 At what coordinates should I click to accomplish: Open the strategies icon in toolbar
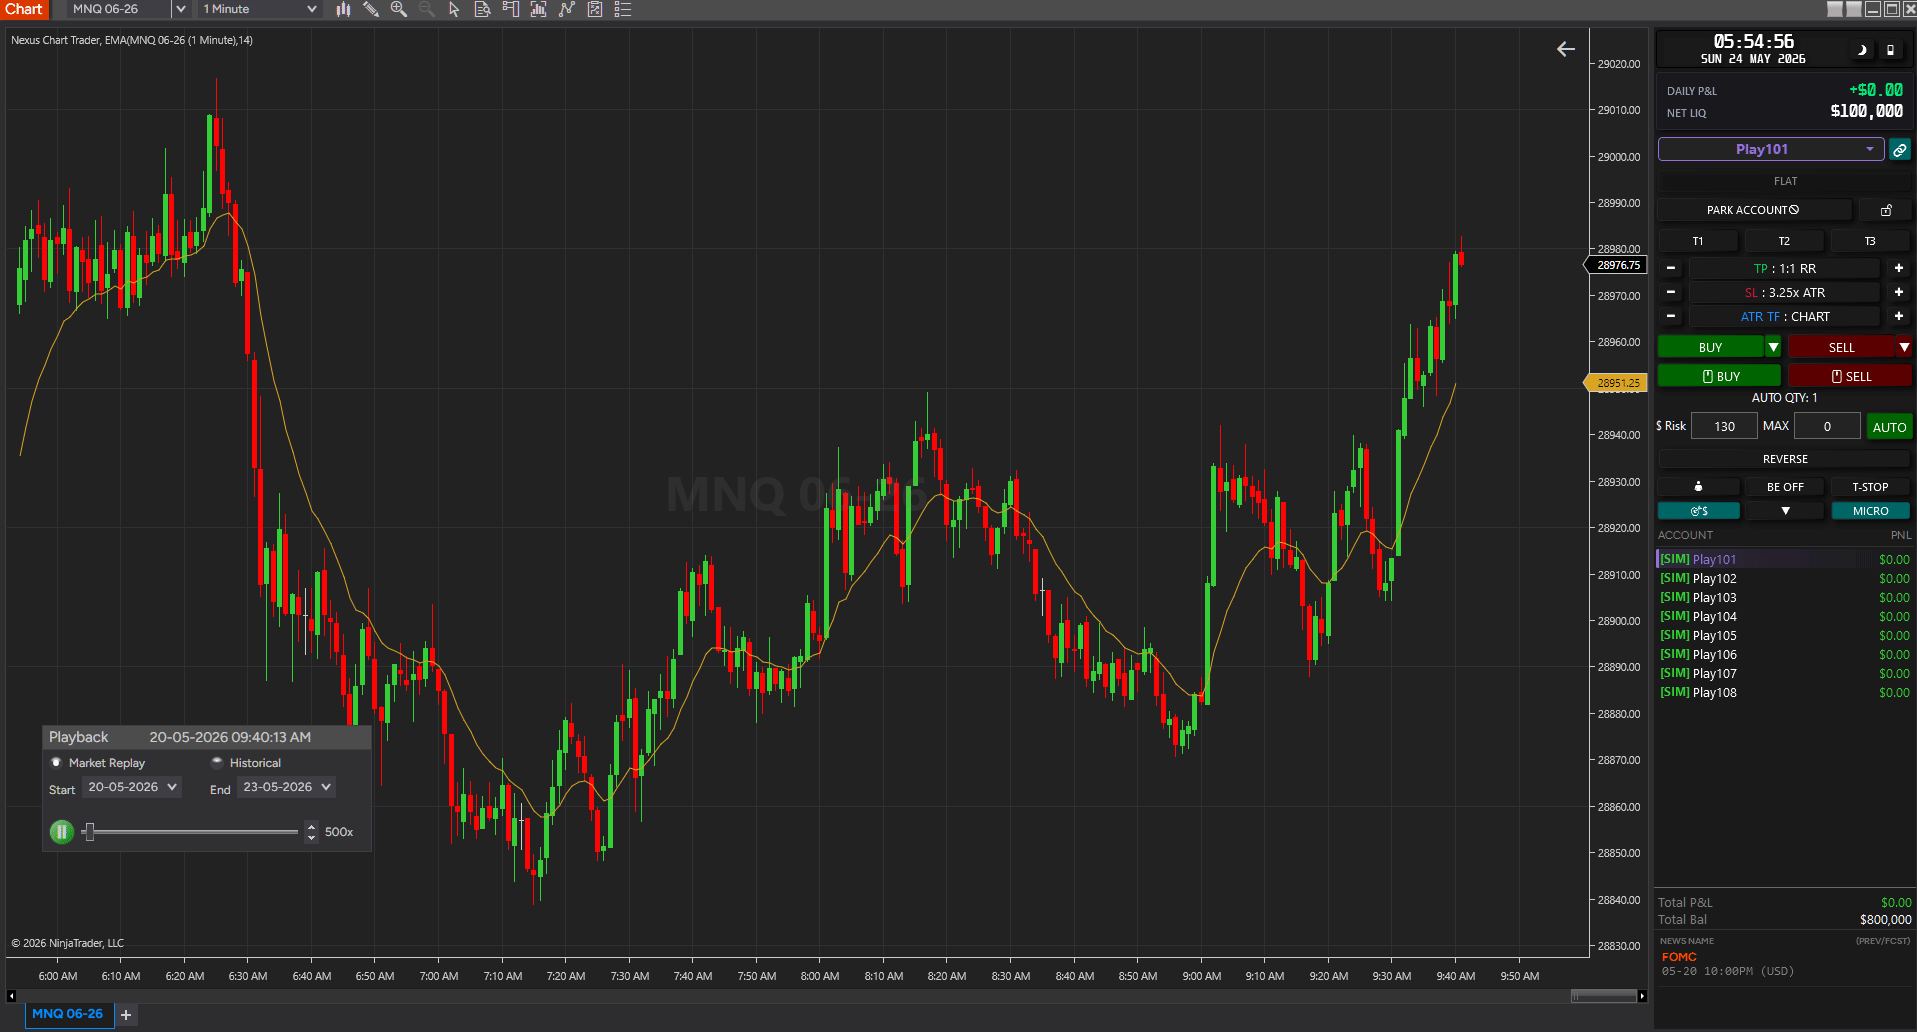point(566,9)
